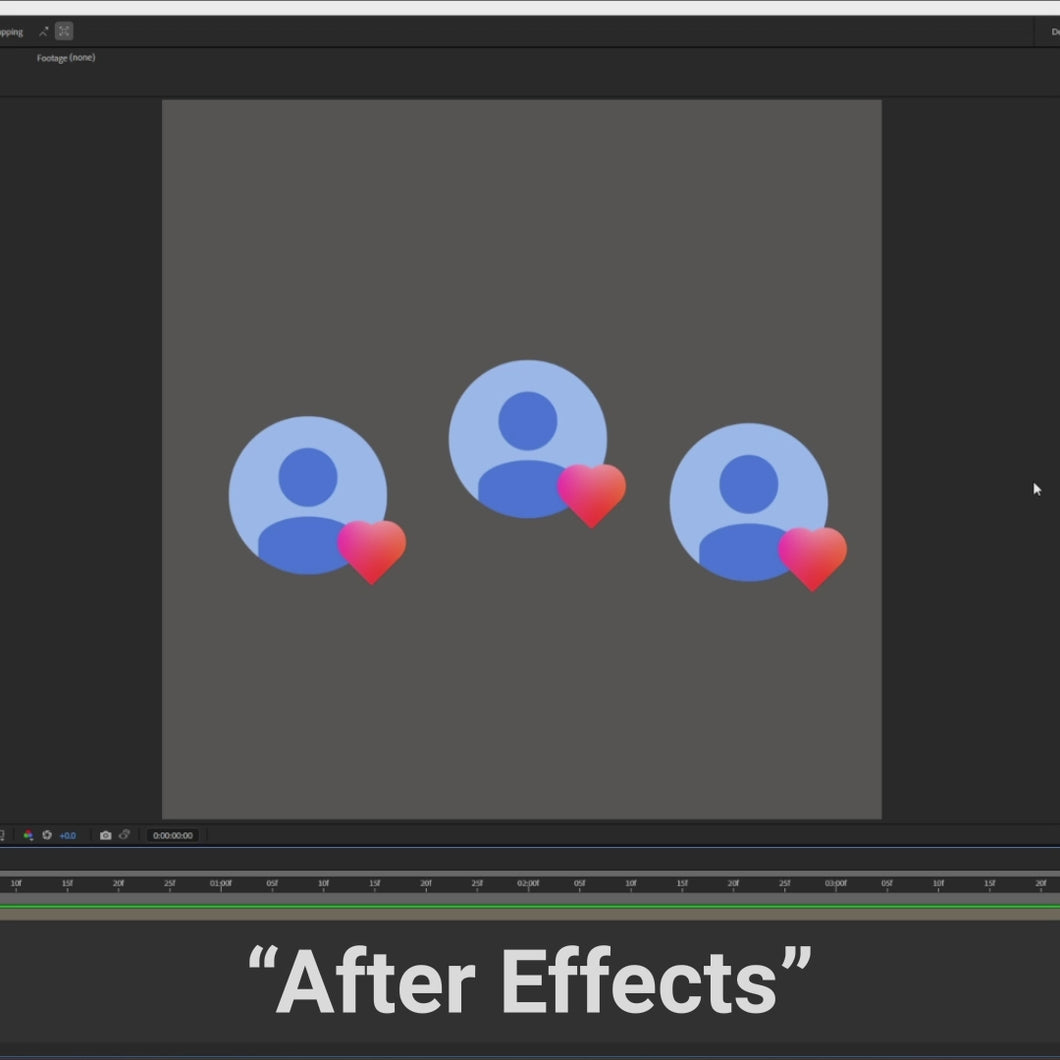Toggle the snap-to-bounding-box option icon
The image size is (1060, 1060).
64,31
